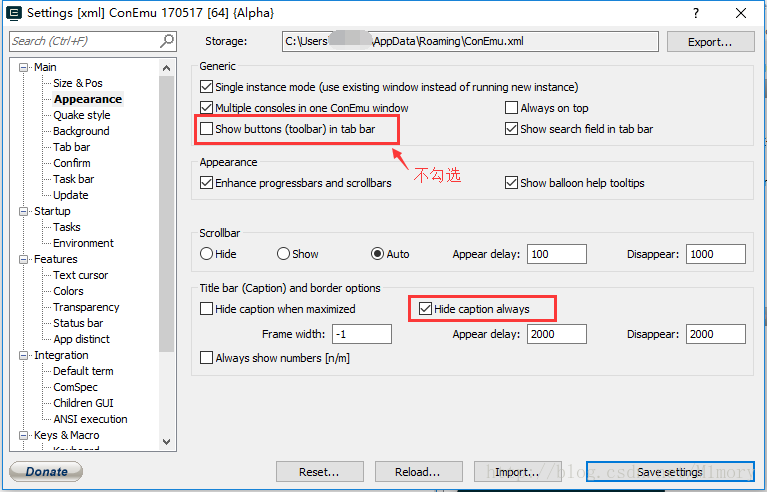Screen dimensions: 767x492
Task: Collapse the Features tree node
Action: (23, 259)
